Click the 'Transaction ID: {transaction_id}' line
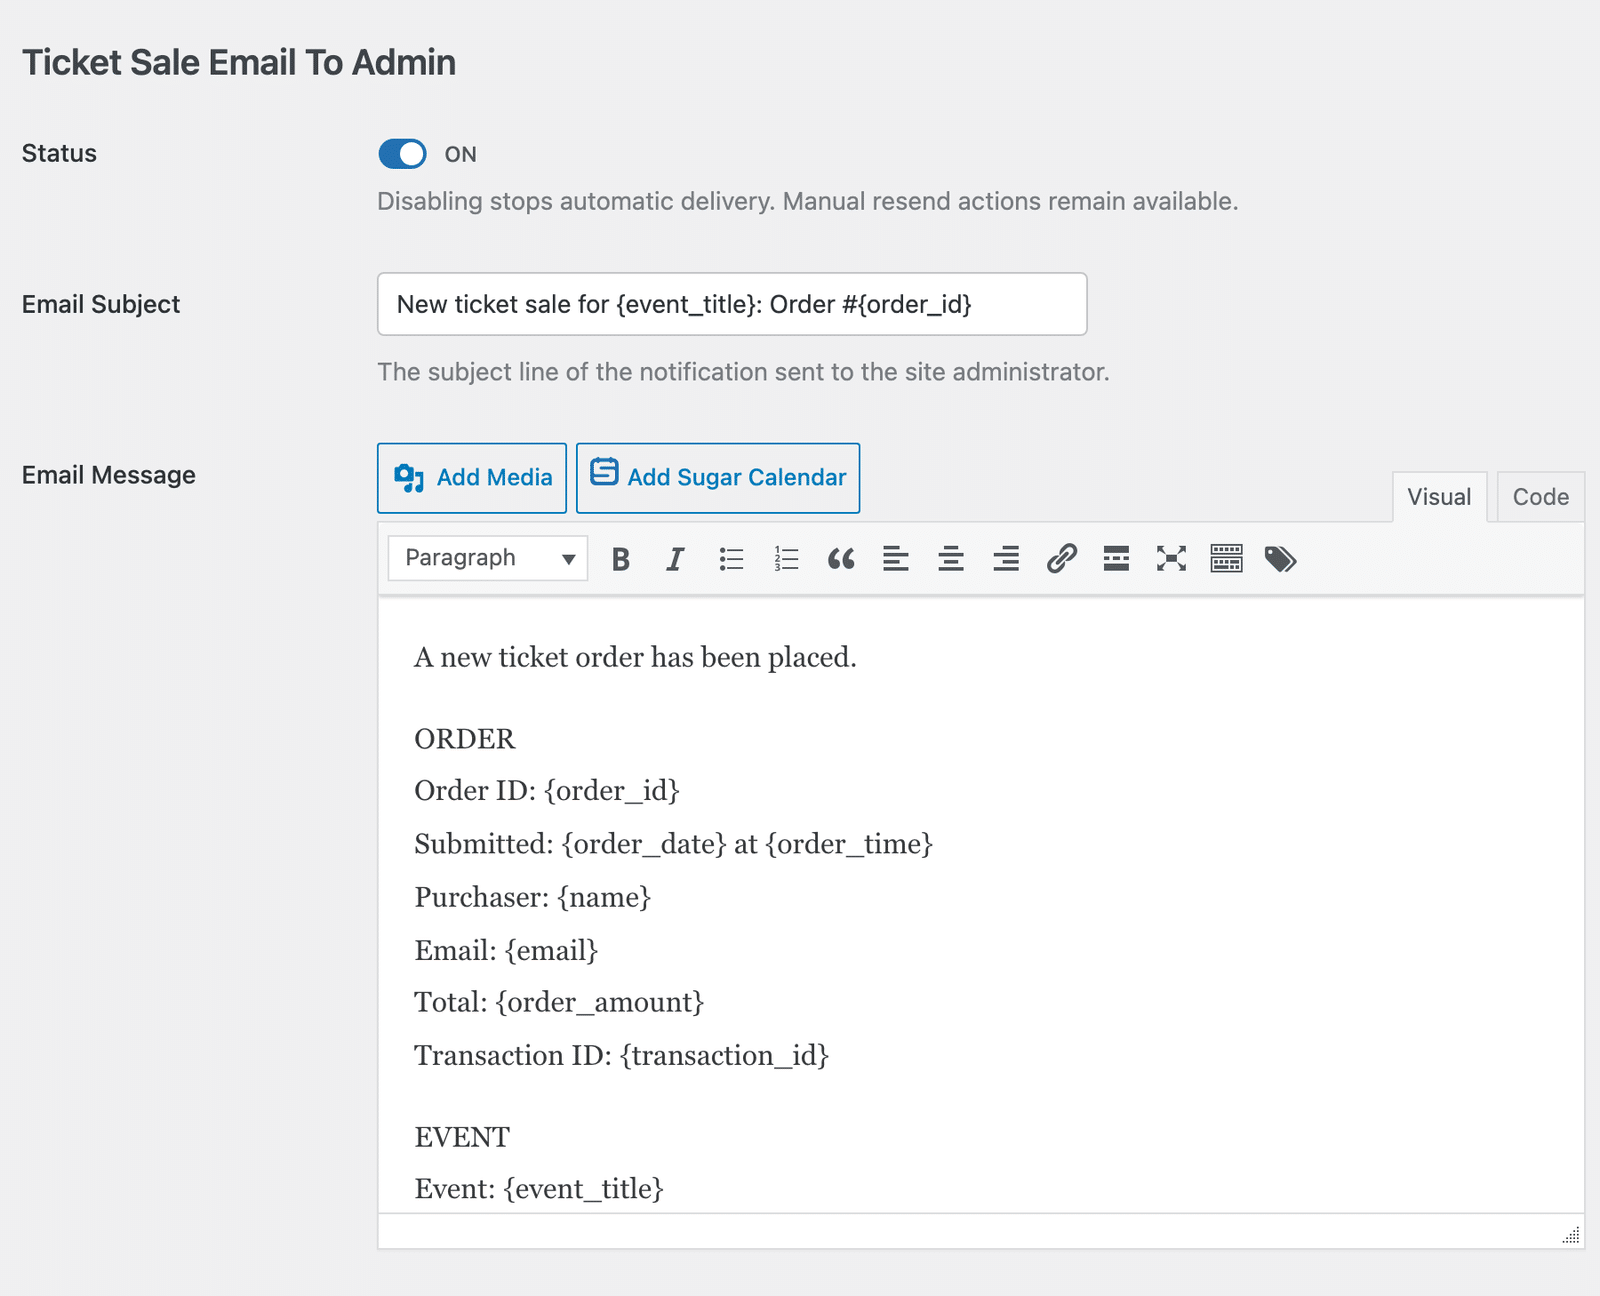Viewport: 1600px width, 1296px height. tap(622, 1055)
